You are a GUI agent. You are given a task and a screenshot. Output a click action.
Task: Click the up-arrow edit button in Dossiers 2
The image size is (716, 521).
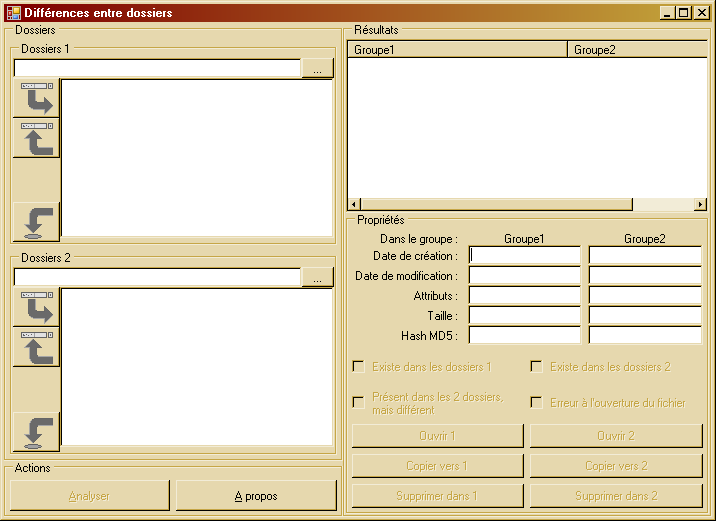click(x=36, y=347)
